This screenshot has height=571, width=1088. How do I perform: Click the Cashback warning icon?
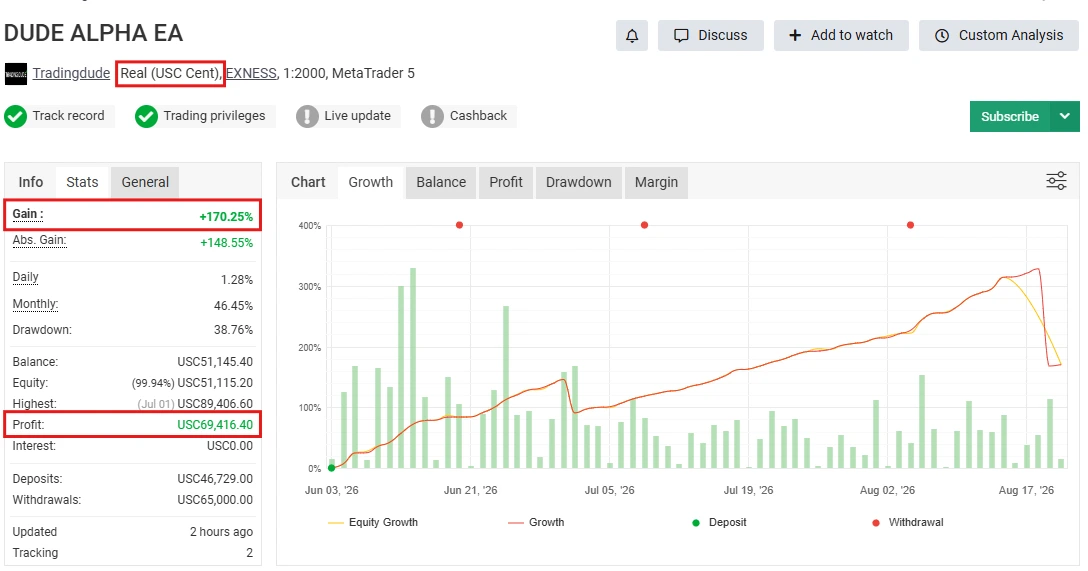432,117
